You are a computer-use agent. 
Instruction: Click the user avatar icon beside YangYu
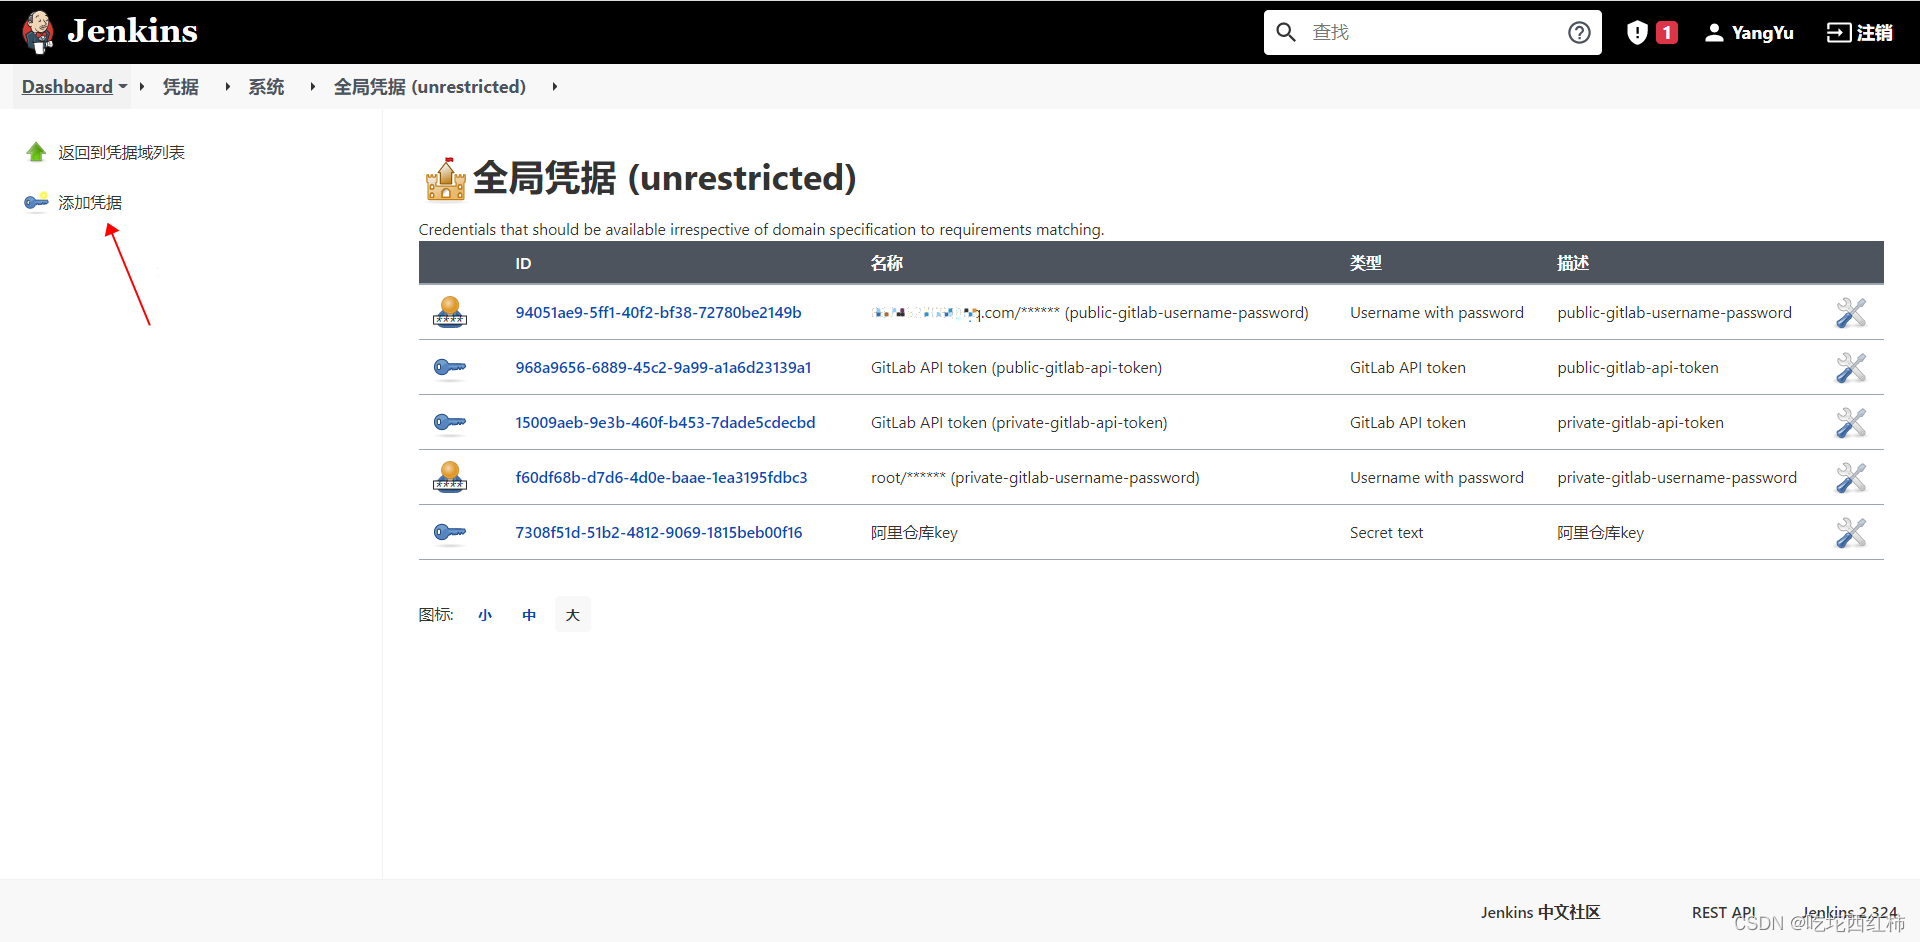[x=1714, y=32]
